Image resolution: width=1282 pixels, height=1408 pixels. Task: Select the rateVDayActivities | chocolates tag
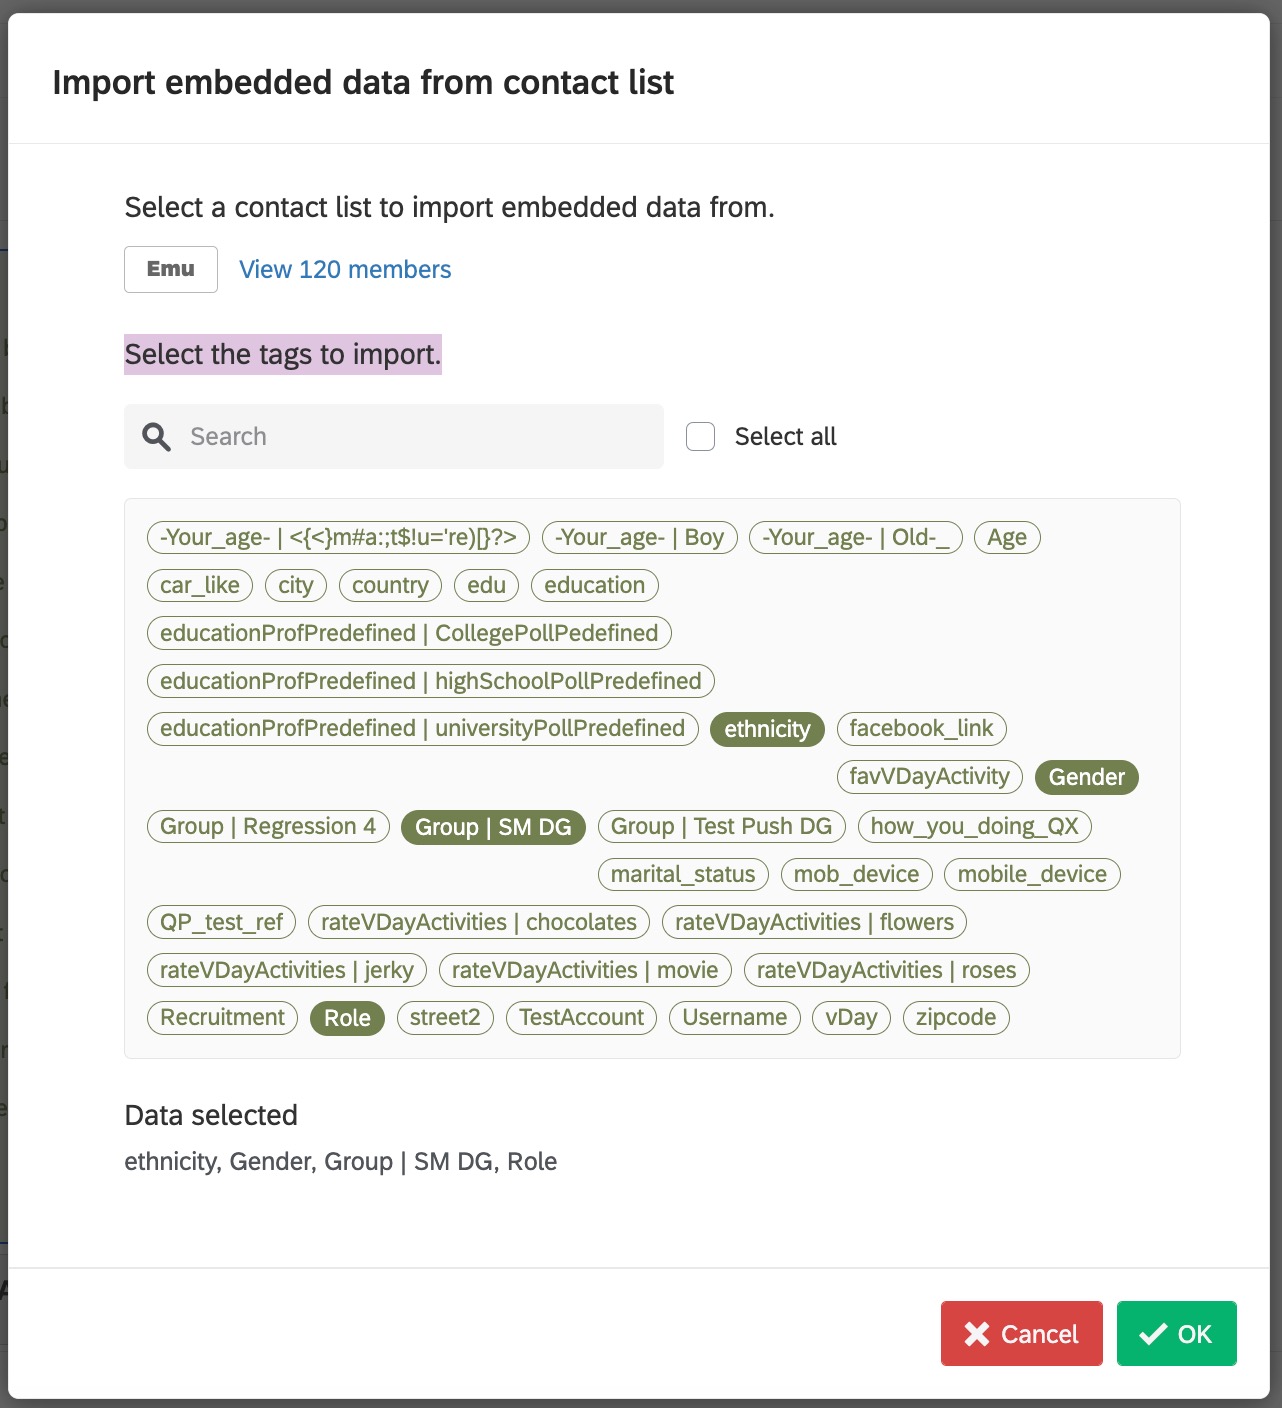click(478, 922)
